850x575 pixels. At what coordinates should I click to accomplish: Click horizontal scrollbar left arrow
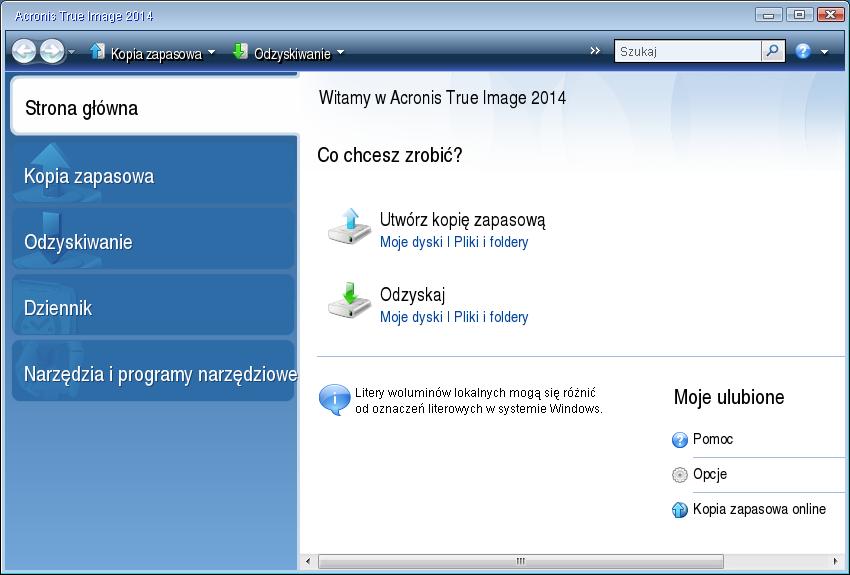[x=308, y=561]
